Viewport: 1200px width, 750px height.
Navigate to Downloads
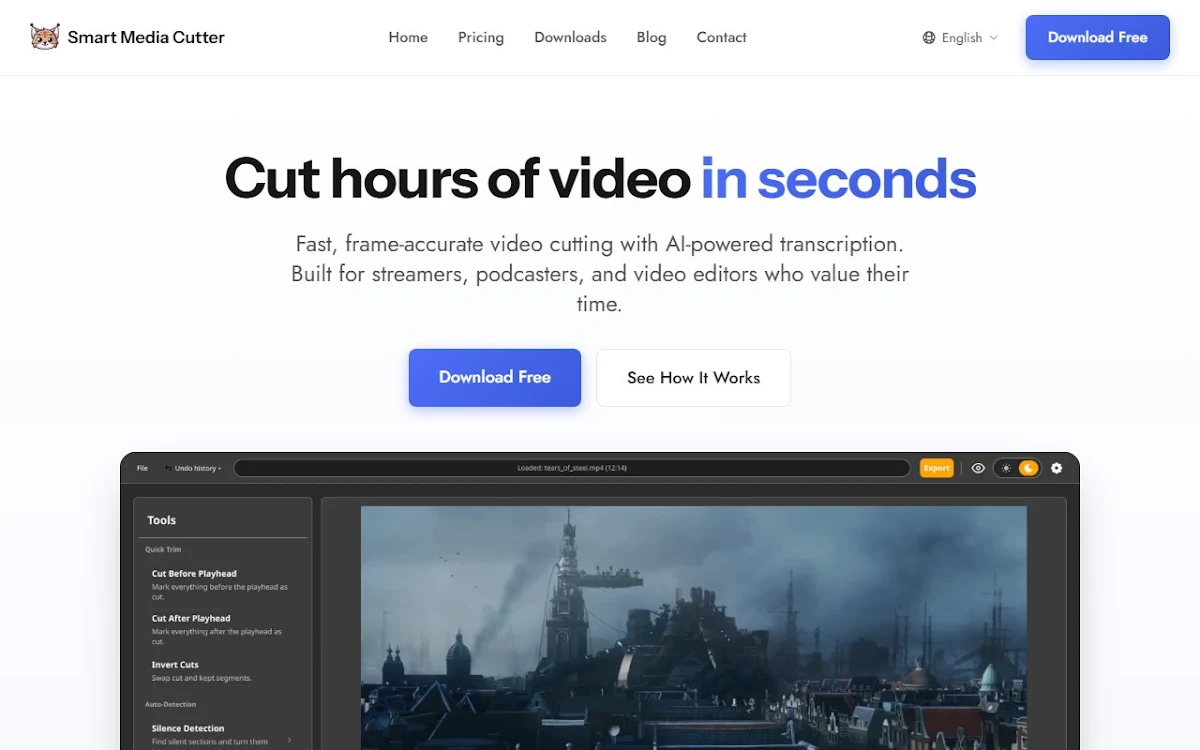pyautogui.click(x=570, y=37)
